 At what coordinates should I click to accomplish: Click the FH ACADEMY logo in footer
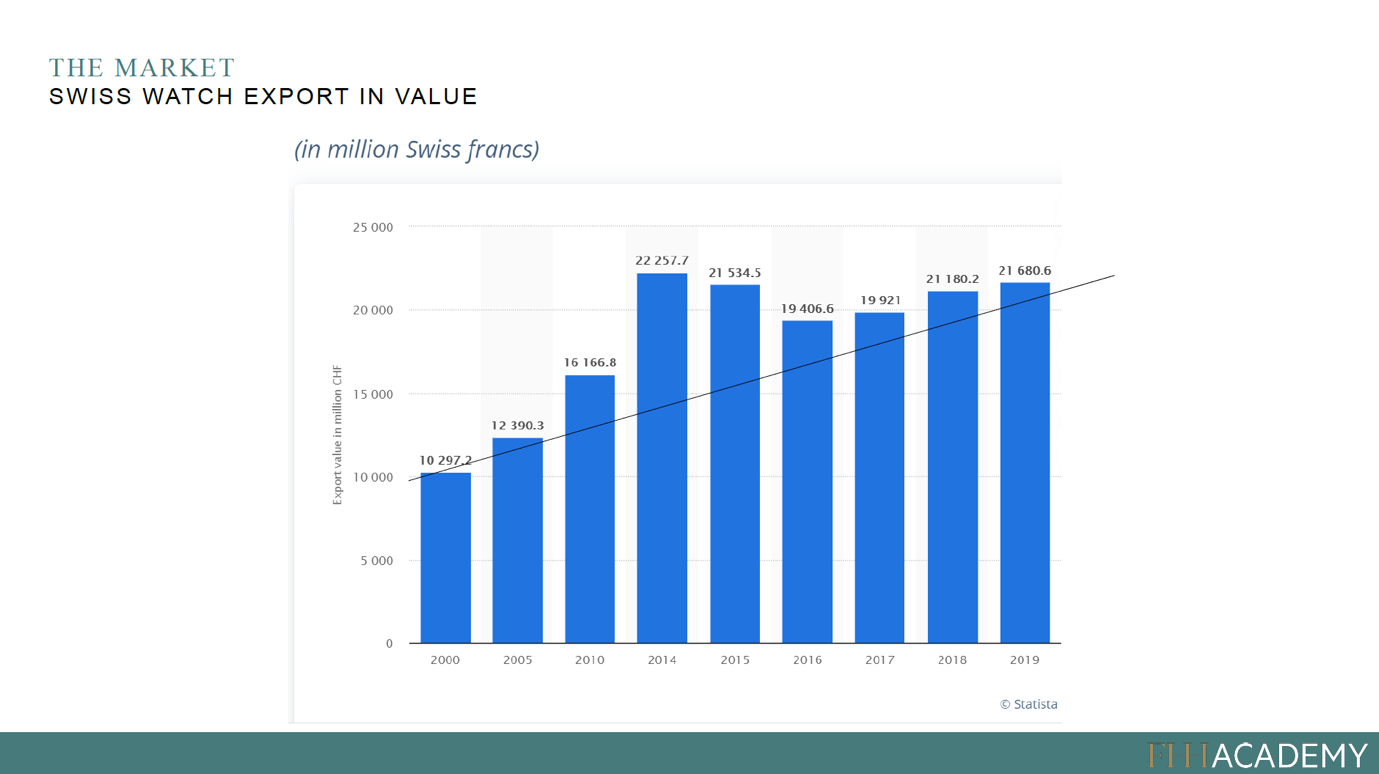coord(1258,755)
